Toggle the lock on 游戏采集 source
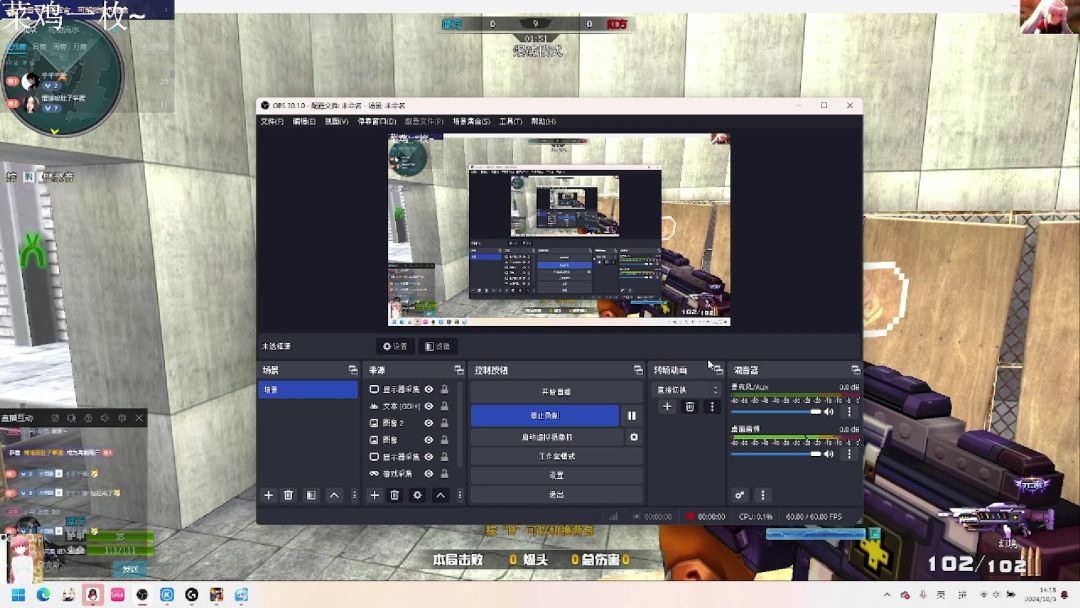 444,473
